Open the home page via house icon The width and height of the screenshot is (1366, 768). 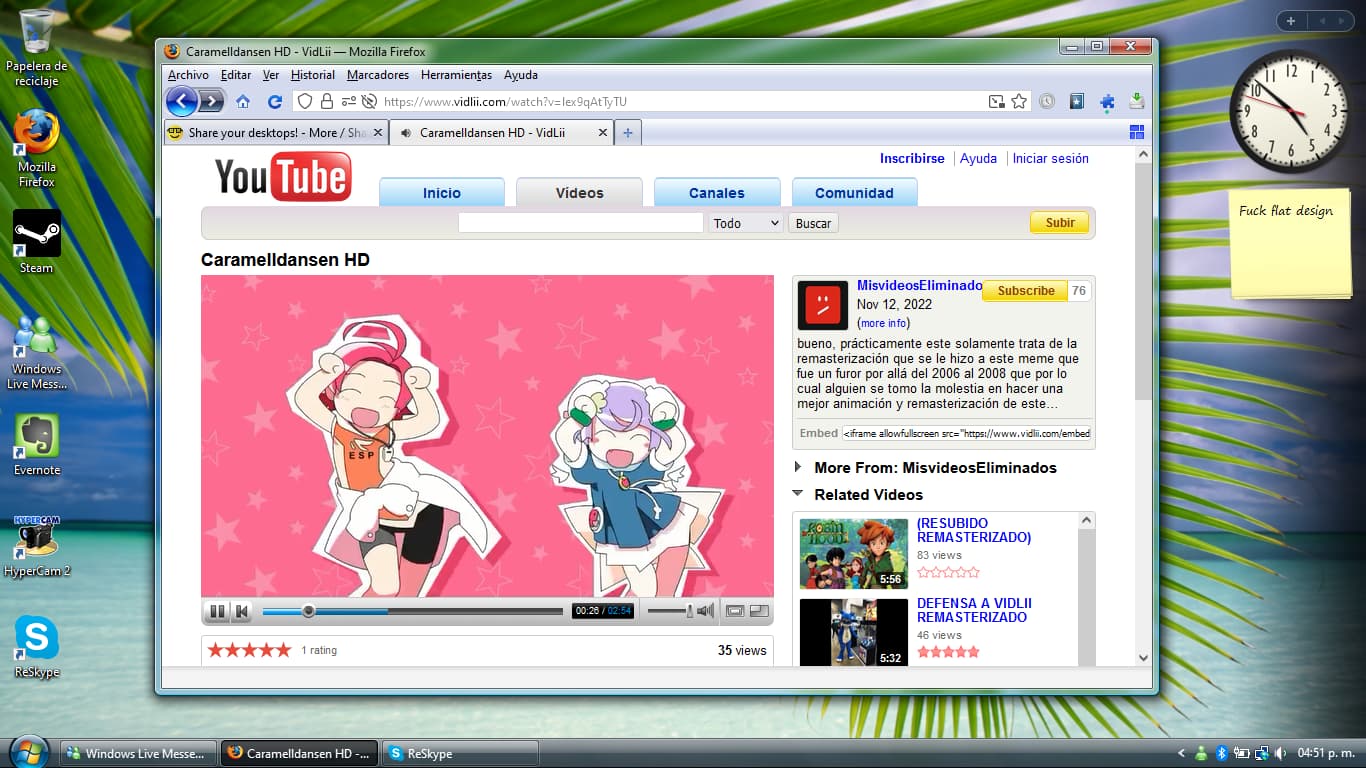[x=243, y=101]
